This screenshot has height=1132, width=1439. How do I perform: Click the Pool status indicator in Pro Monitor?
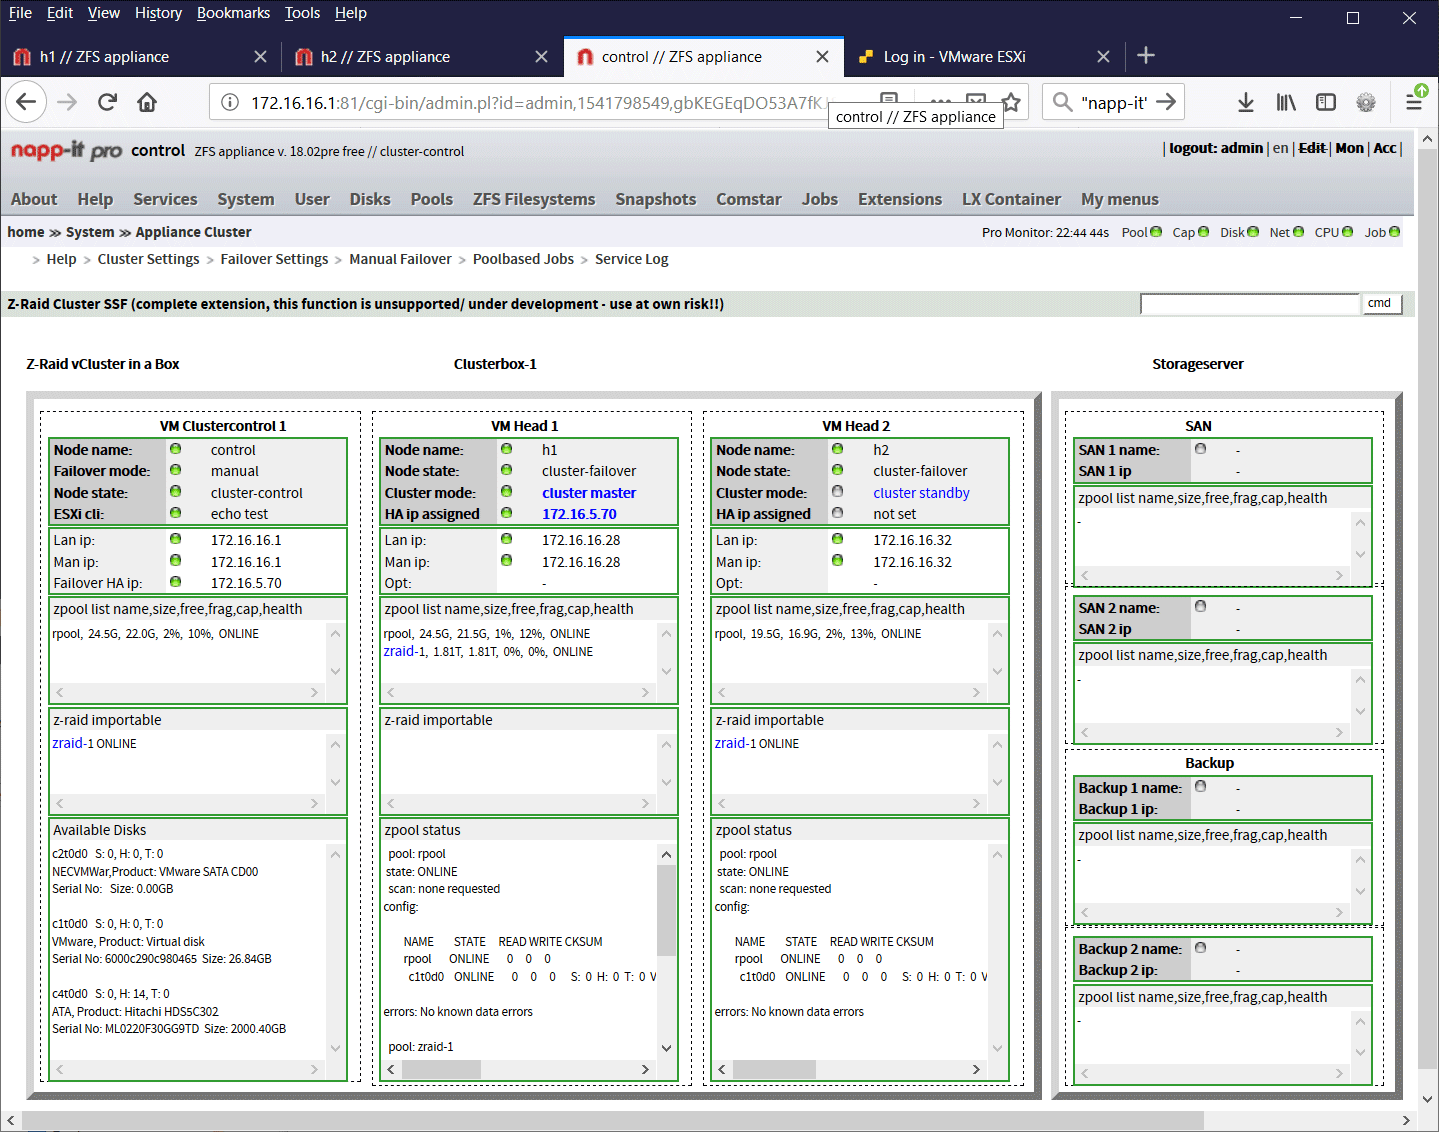pos(1155,231)
